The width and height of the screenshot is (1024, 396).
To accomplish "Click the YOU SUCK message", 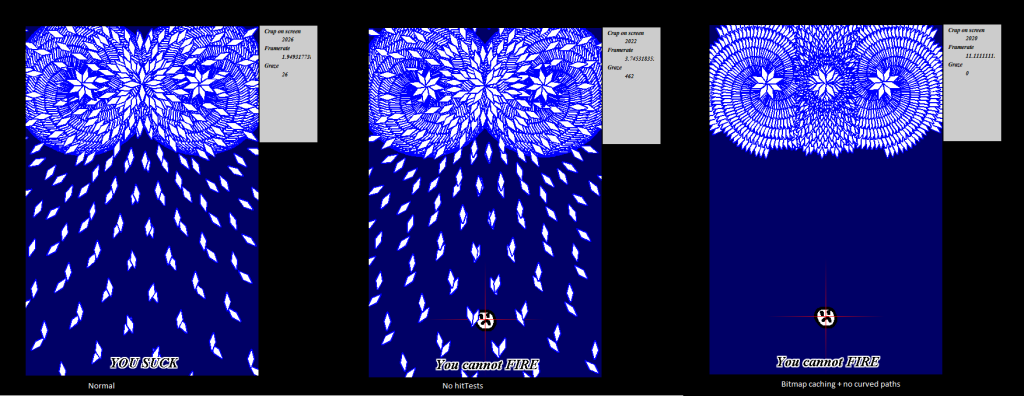I will tap(144, 363).
